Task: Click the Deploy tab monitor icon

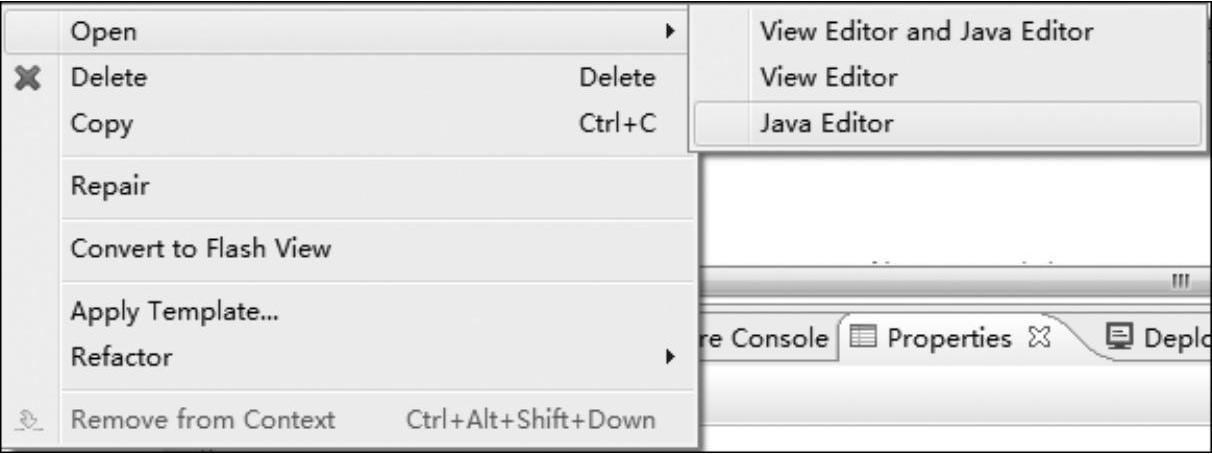Action: [x=1116, y=340]
